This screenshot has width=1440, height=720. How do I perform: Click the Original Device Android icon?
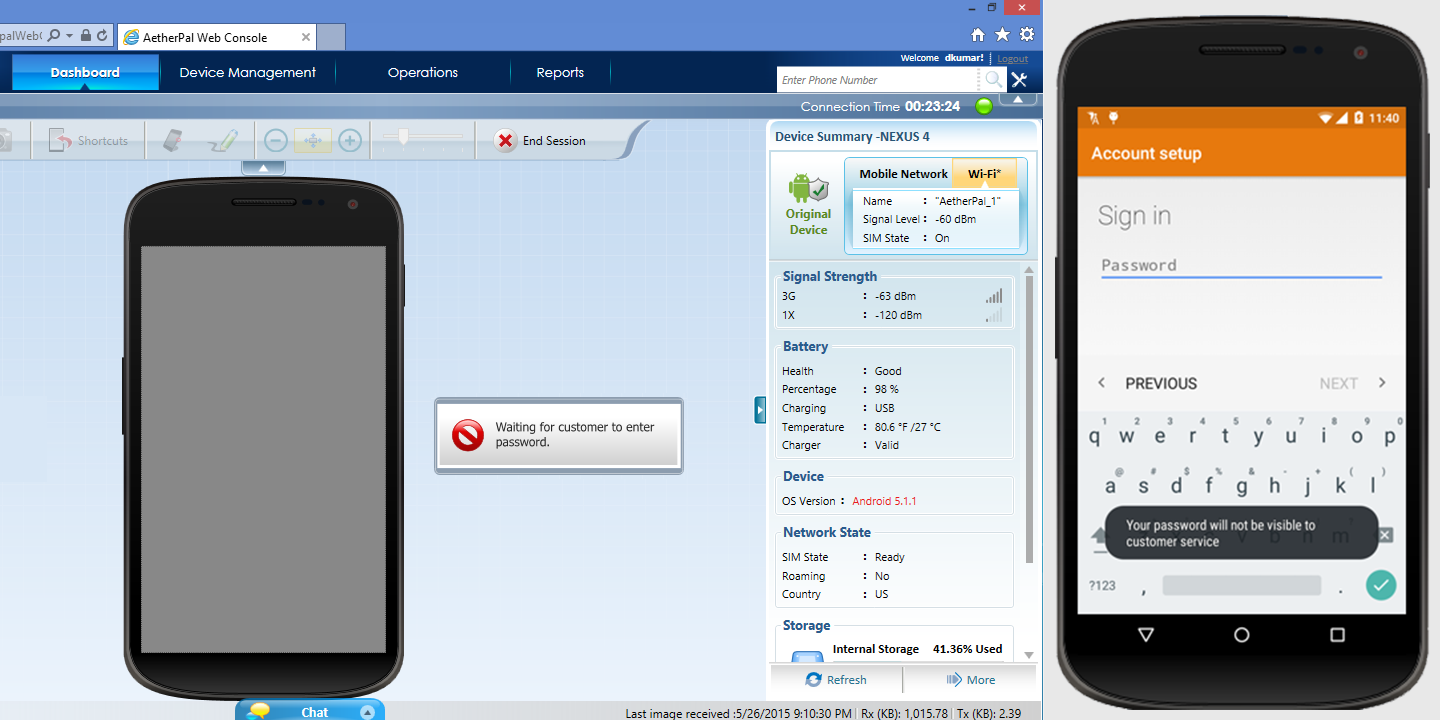click(x=808, y=188)
